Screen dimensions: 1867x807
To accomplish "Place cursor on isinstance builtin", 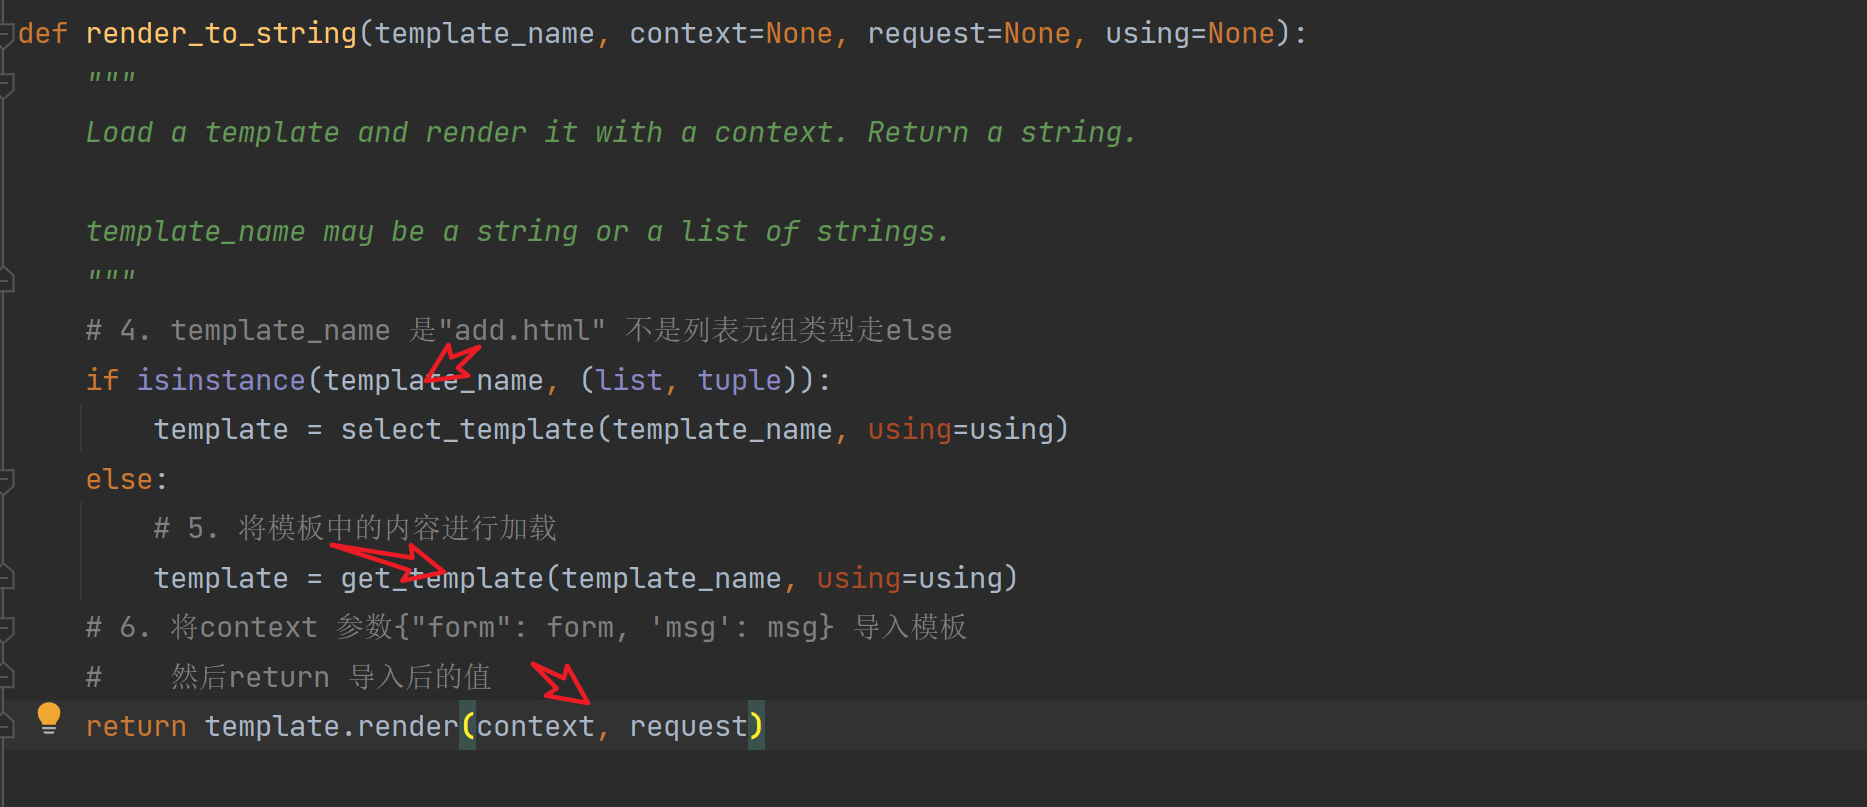I will [x=221, y=380].
